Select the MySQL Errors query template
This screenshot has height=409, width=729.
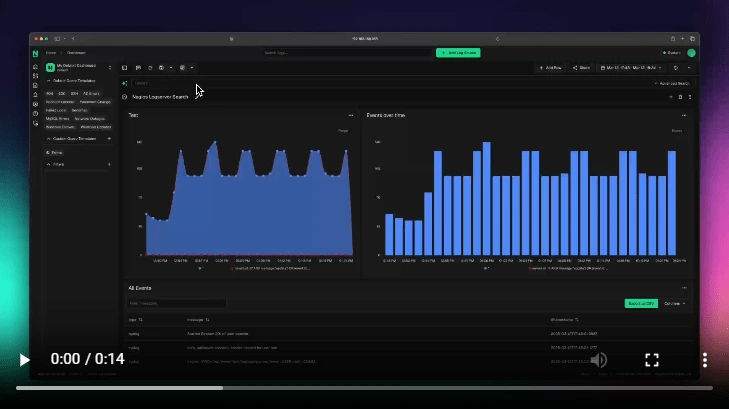coord(57,118)
